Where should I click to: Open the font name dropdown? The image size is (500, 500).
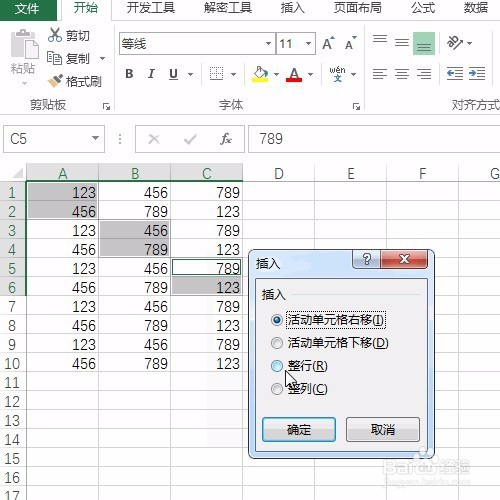(268, 43)
